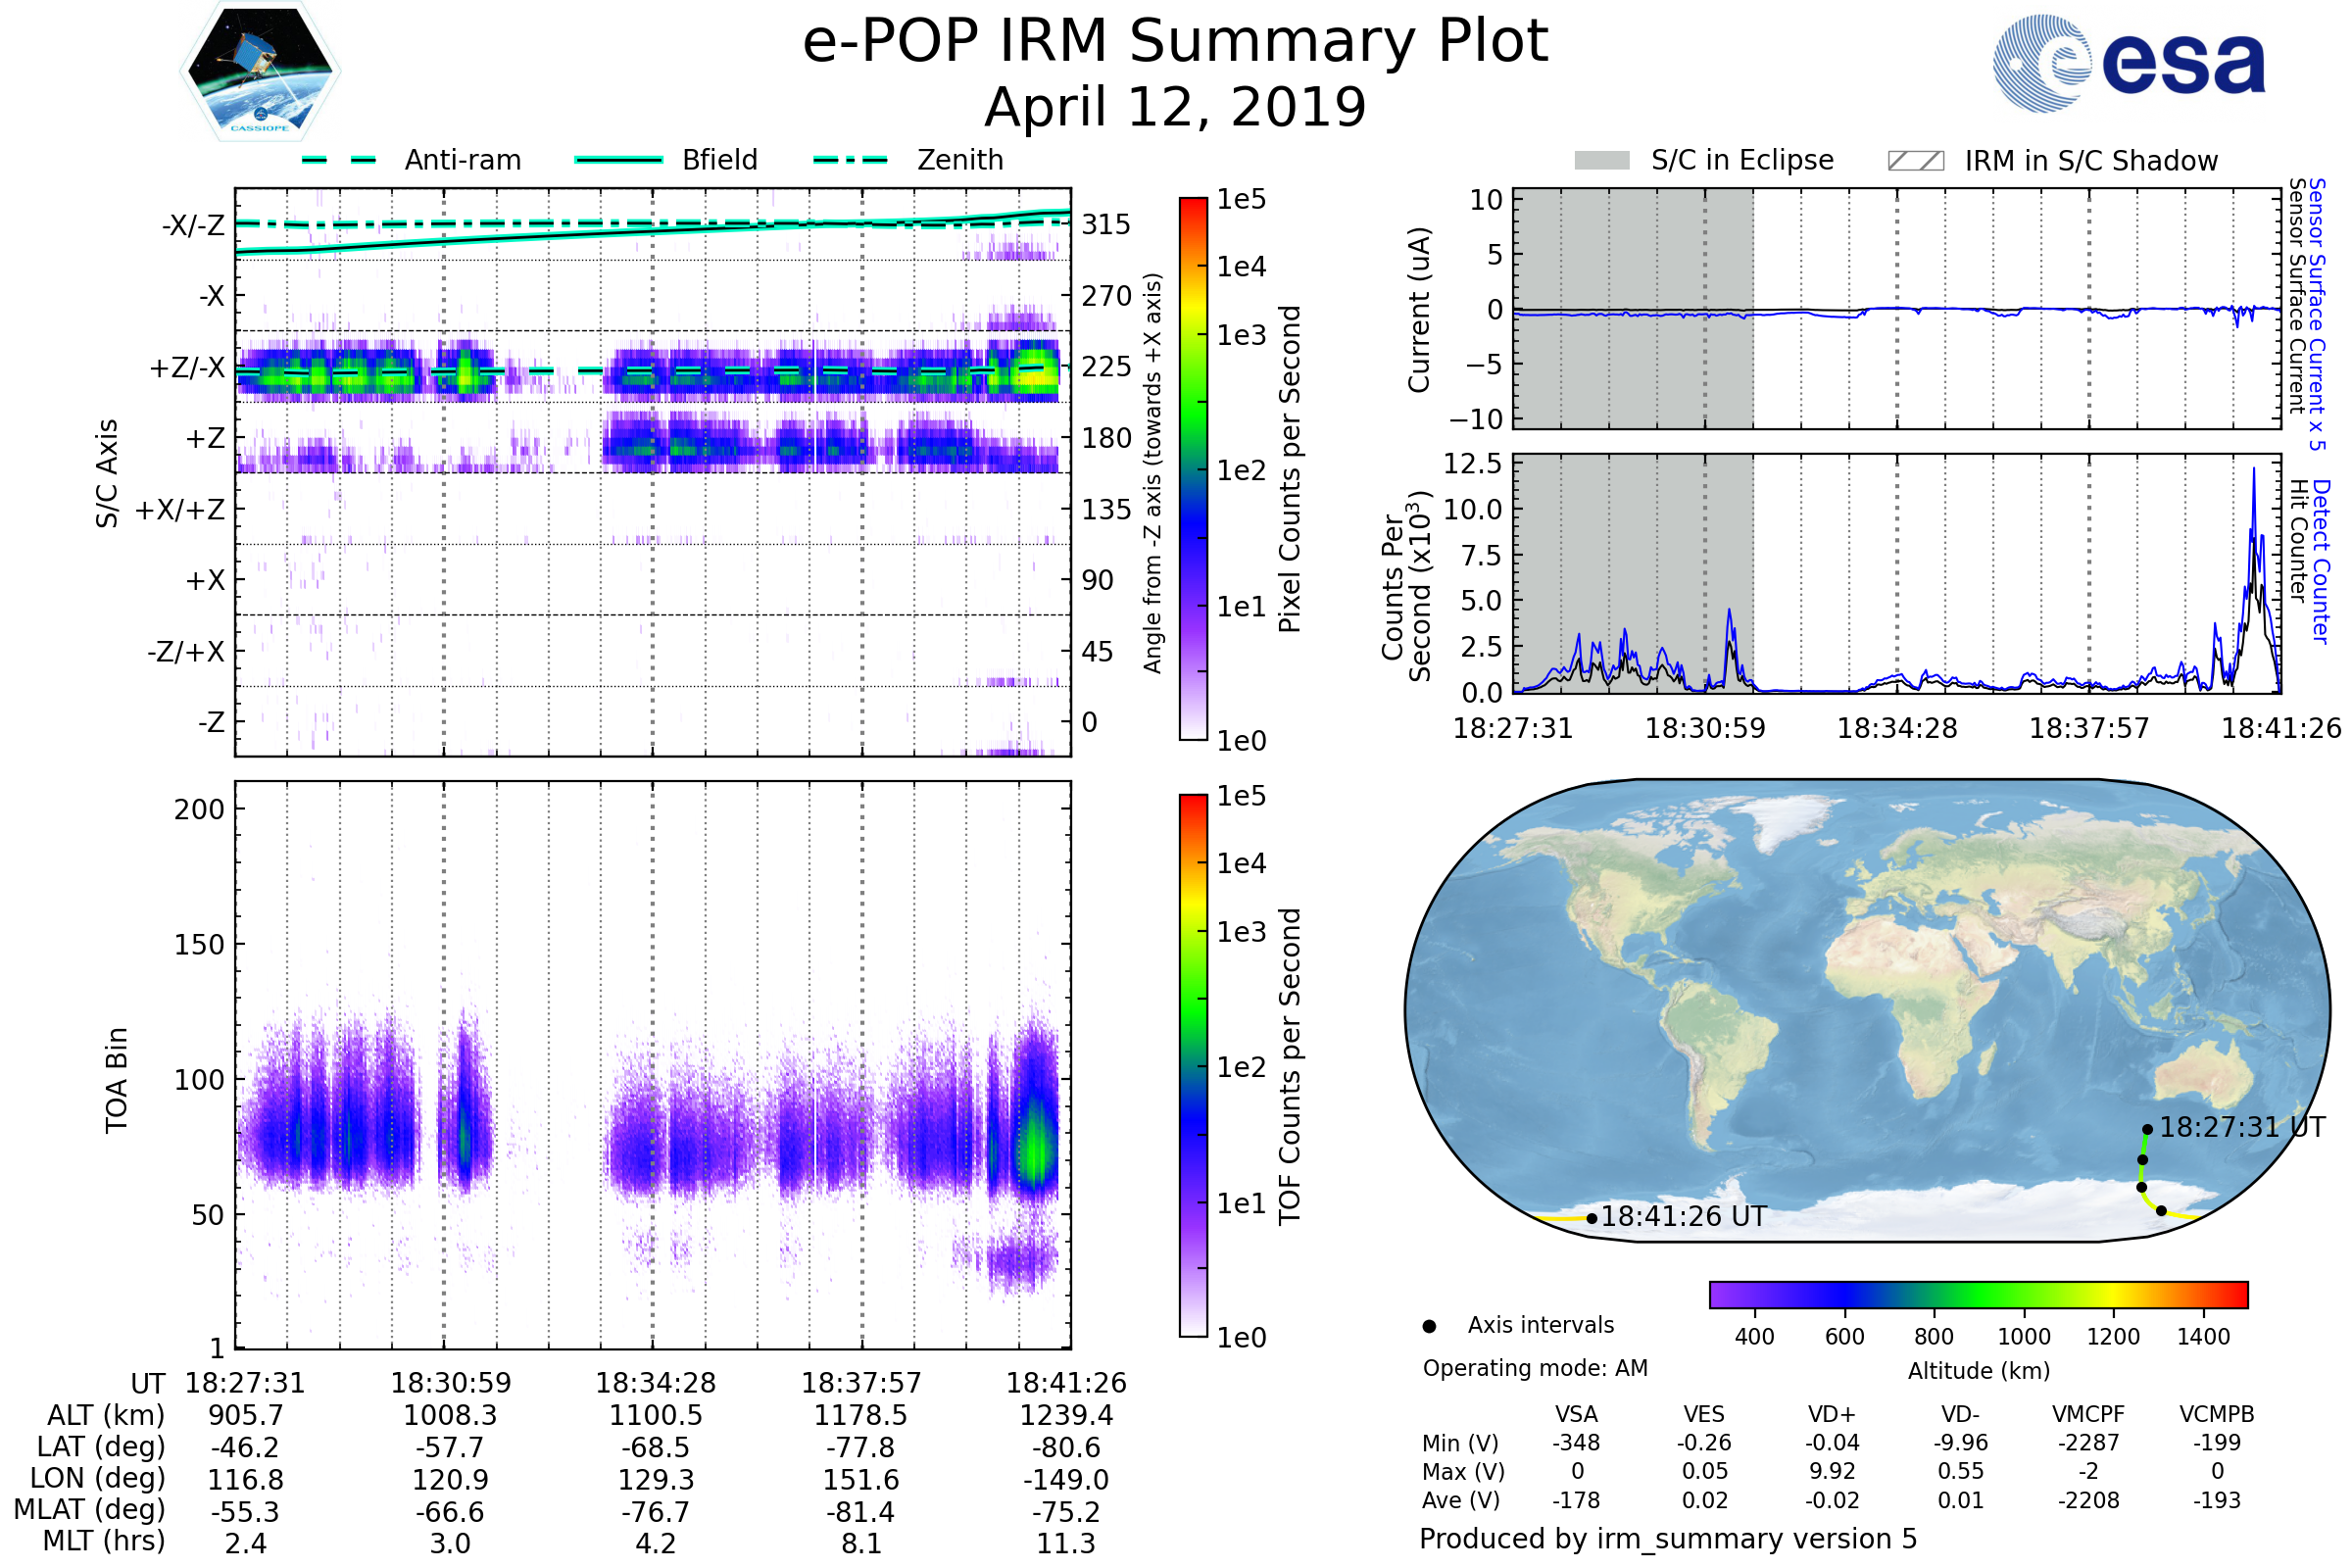Click the Operating mode: AM text

[x=1535, y=1368]
